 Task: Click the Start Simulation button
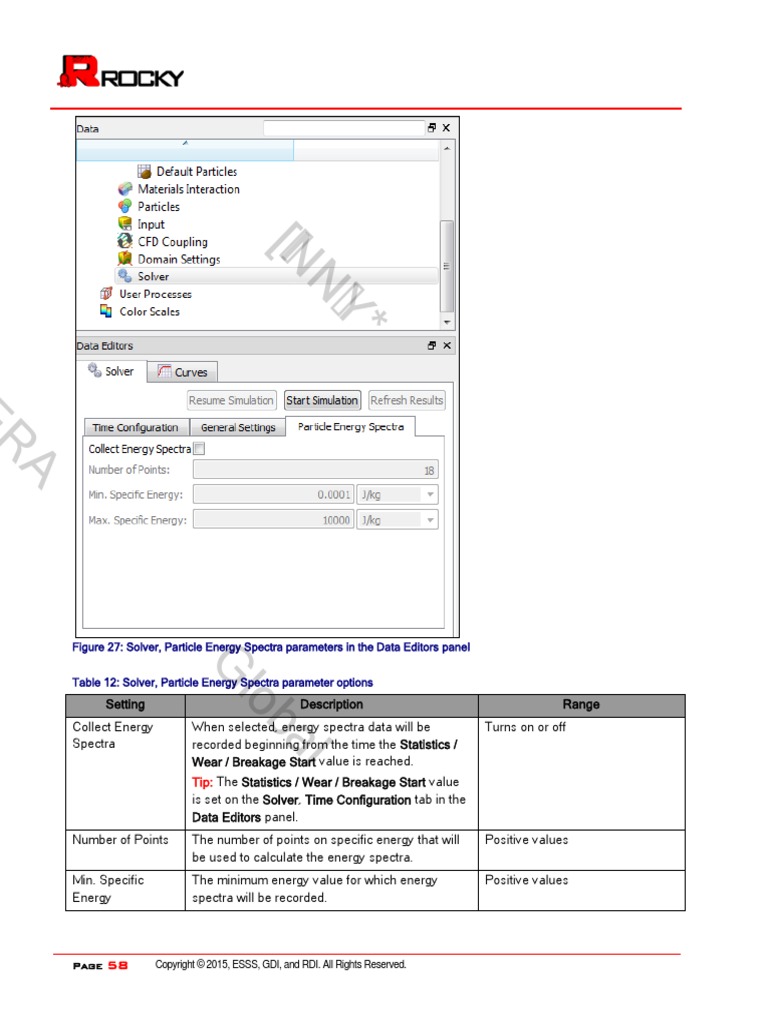point(322,400)
